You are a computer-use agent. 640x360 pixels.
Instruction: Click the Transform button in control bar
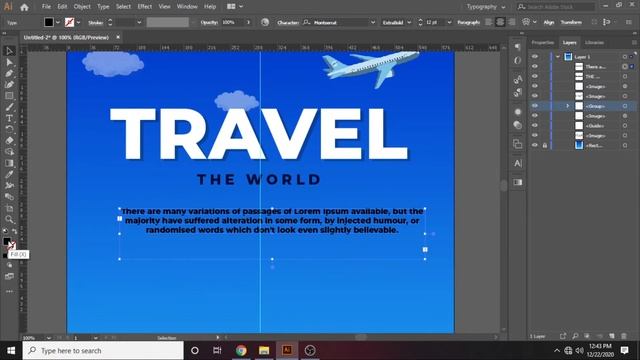(571, 22)
